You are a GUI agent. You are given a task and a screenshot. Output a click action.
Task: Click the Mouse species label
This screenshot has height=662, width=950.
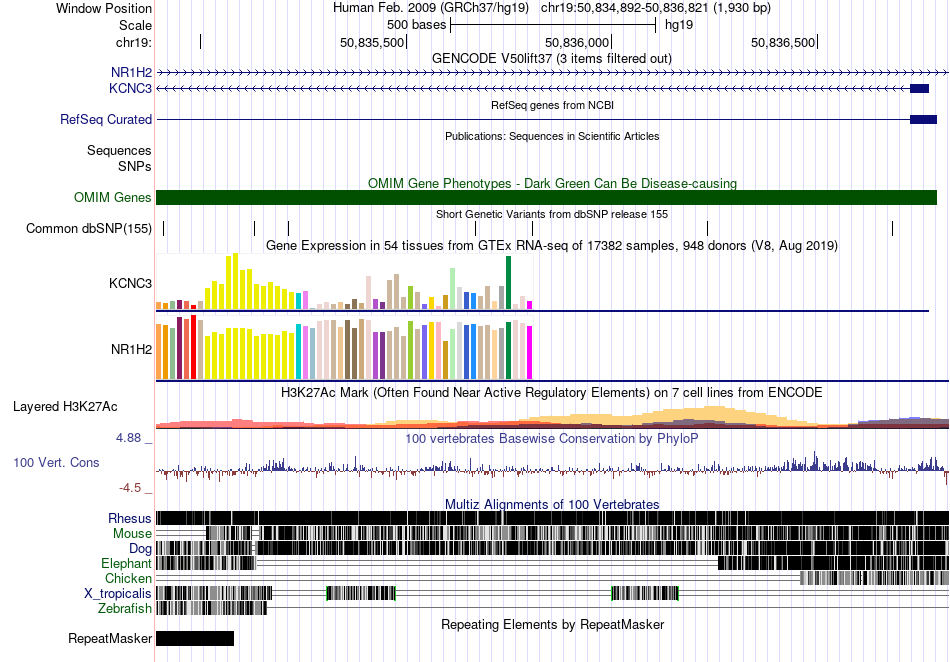pos(132,534)
